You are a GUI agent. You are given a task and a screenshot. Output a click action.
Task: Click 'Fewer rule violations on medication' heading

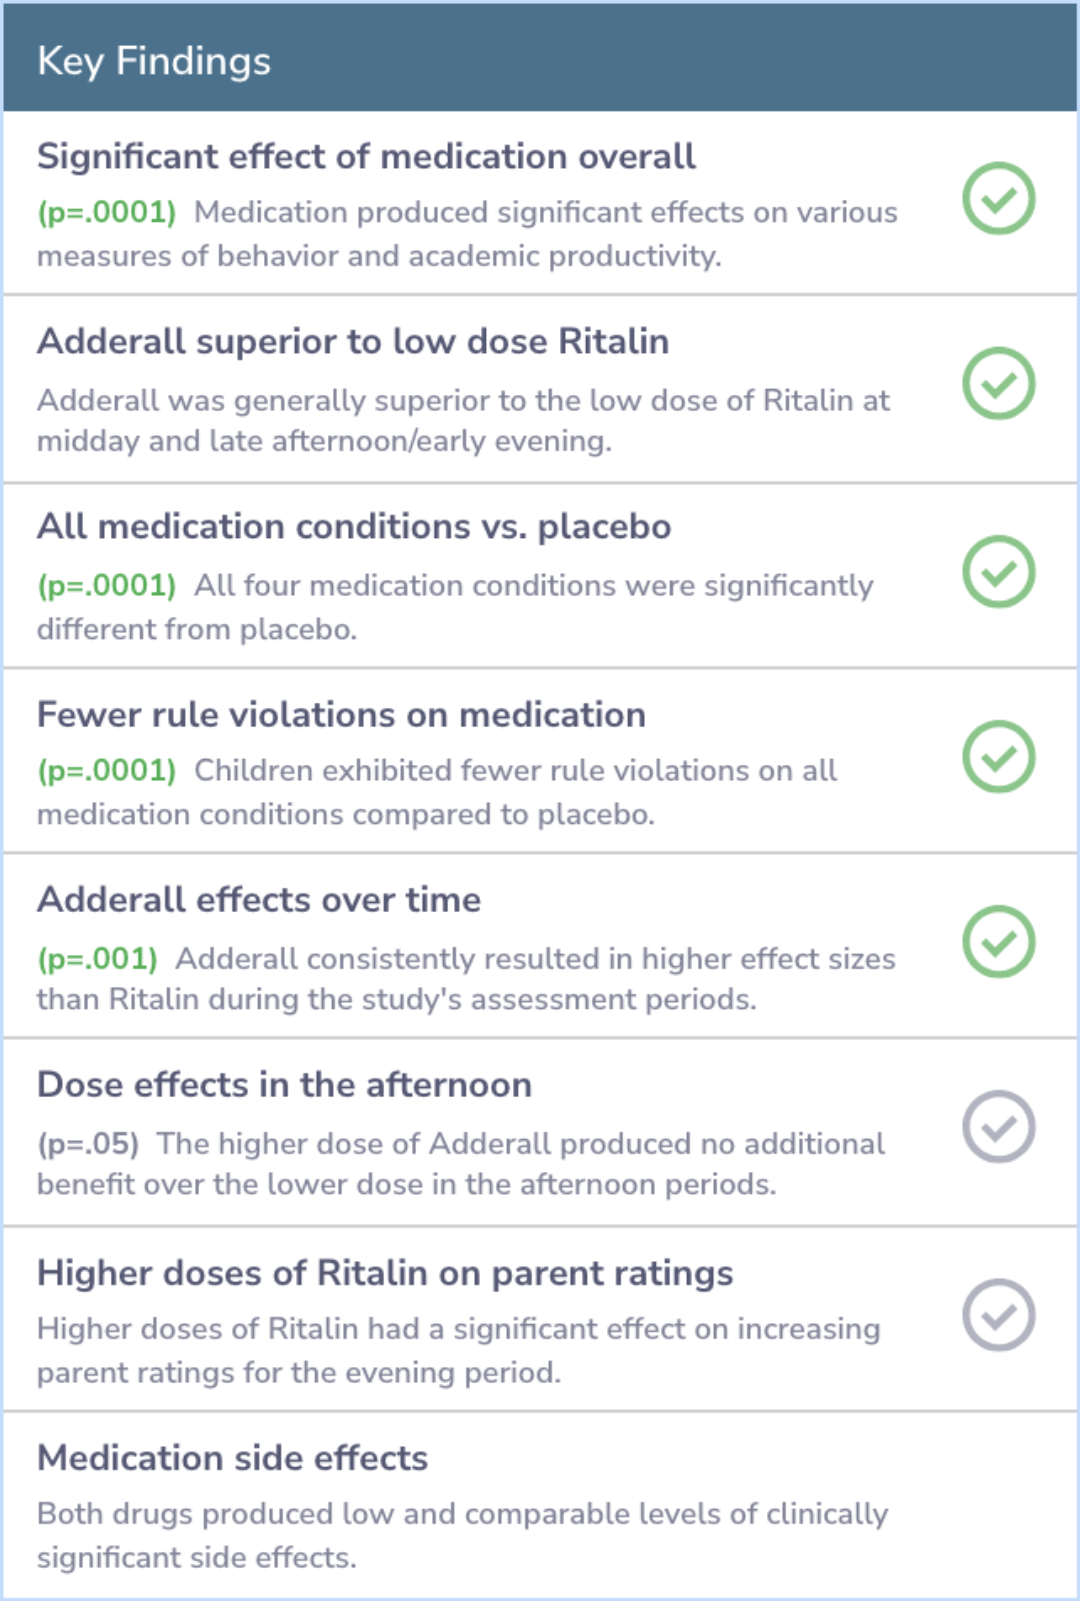341,714
